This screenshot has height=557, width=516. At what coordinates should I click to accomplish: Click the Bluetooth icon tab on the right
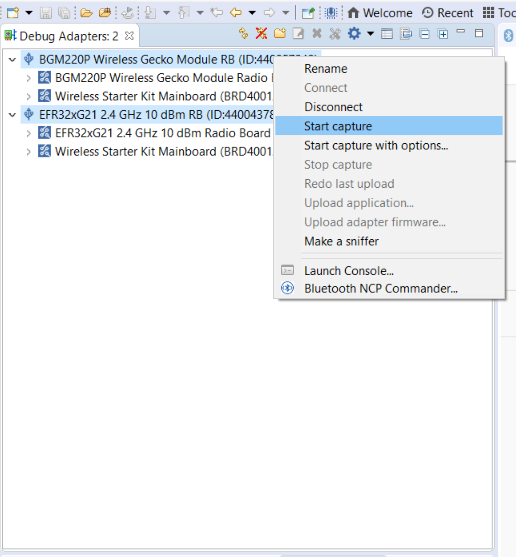(x=509, y=36)
